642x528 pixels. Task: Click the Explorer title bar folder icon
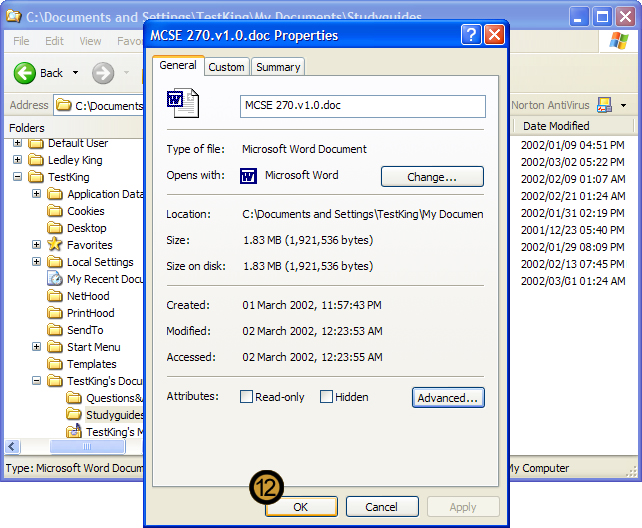coord(14,16)
